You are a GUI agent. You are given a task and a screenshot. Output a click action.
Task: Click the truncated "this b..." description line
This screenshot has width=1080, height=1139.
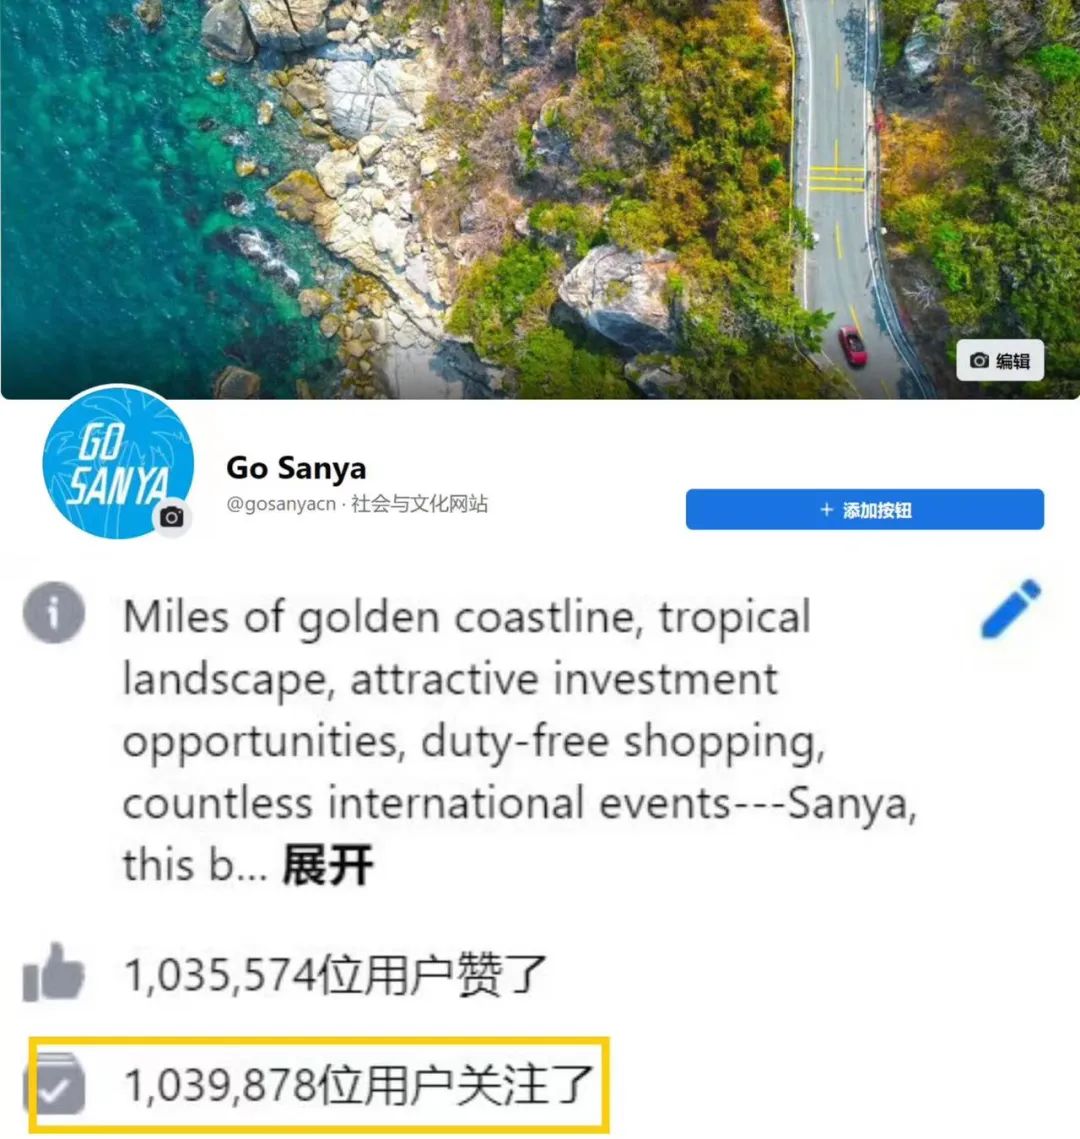coord(195,864)
